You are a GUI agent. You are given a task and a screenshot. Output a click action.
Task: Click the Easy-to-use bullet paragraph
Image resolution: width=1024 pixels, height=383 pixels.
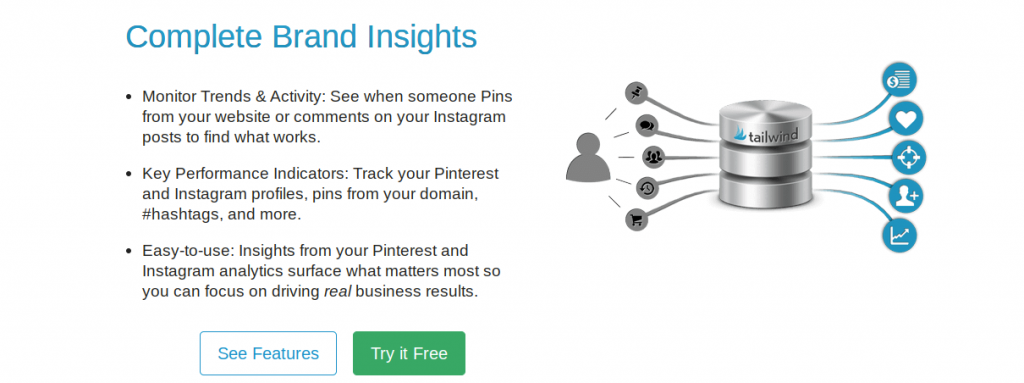point(321,271)
